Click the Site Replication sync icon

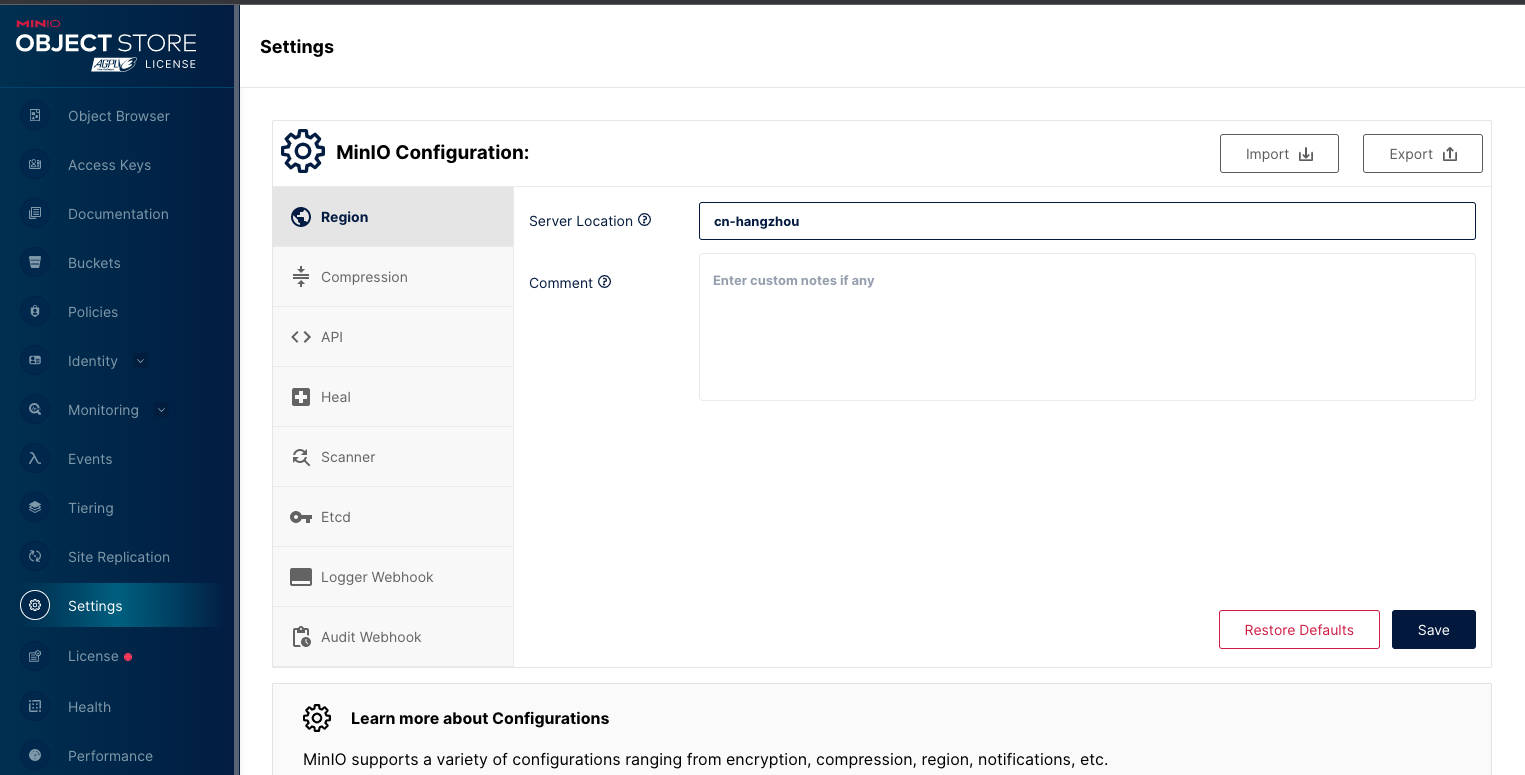click(35, 557)
